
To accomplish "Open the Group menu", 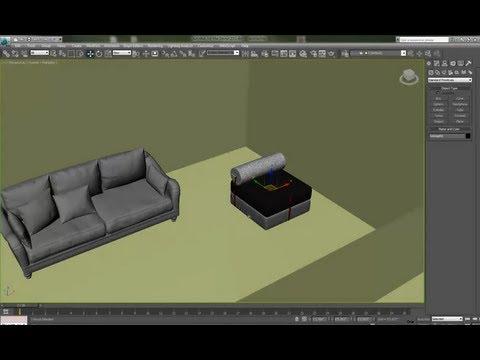I will pos(46,46).
